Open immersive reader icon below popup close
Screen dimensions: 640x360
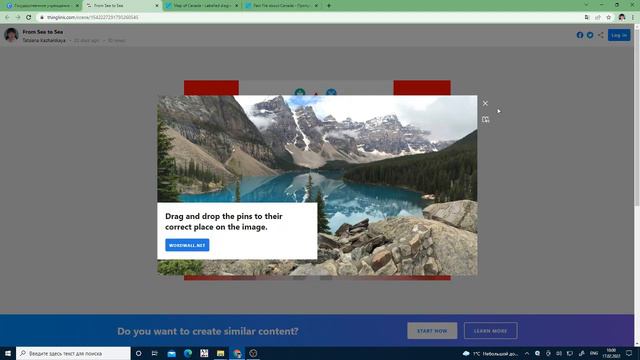[x=485, y=119]
